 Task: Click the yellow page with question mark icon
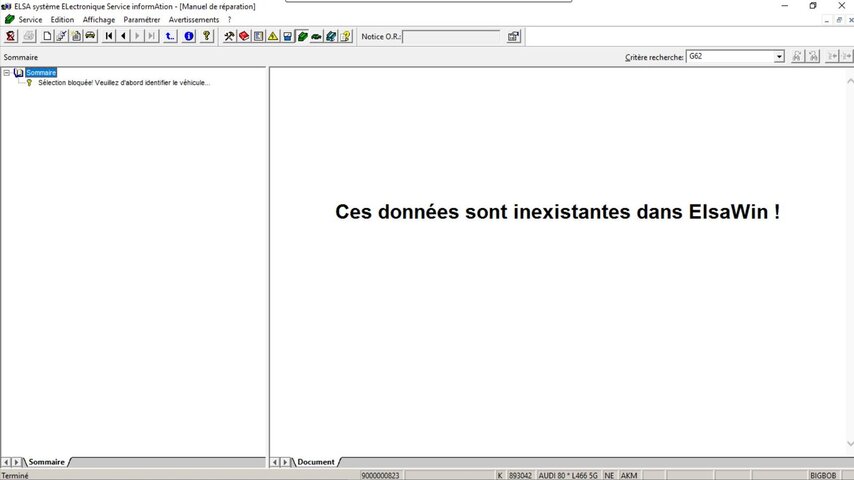tap(345, 37)
